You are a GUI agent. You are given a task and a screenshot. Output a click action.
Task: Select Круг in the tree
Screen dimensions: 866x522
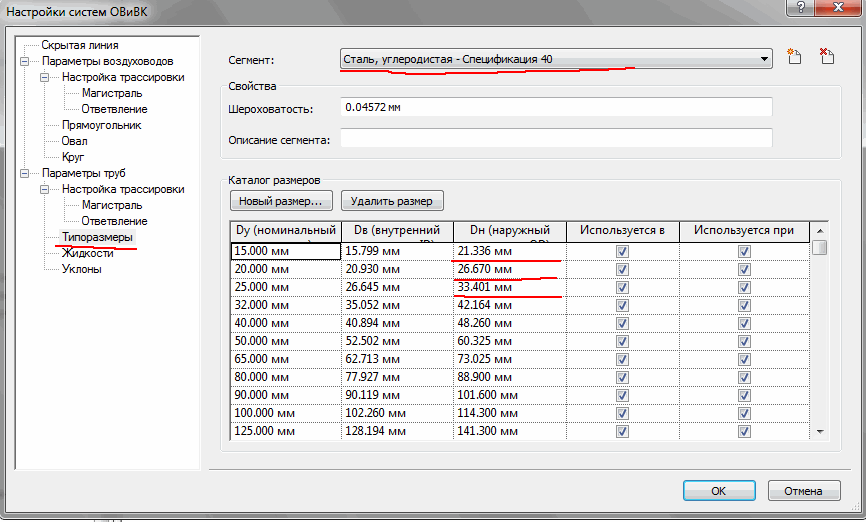click(72, 157)
